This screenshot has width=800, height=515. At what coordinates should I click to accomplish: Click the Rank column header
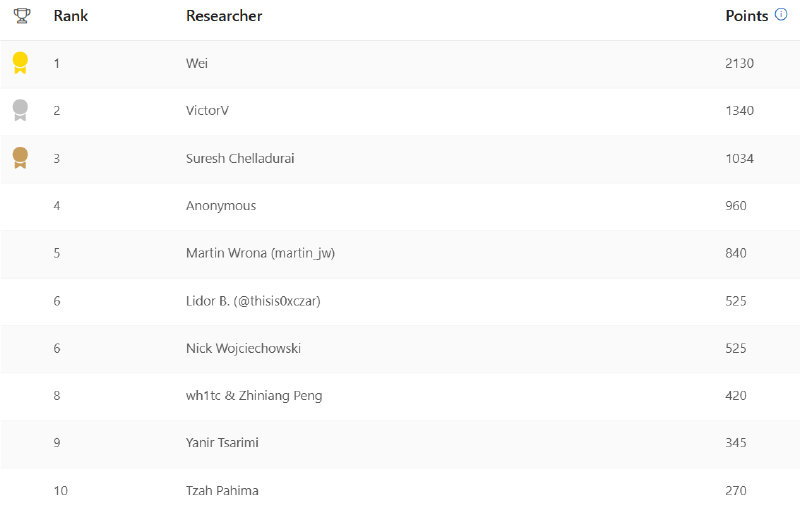click(x=71, y=16)
